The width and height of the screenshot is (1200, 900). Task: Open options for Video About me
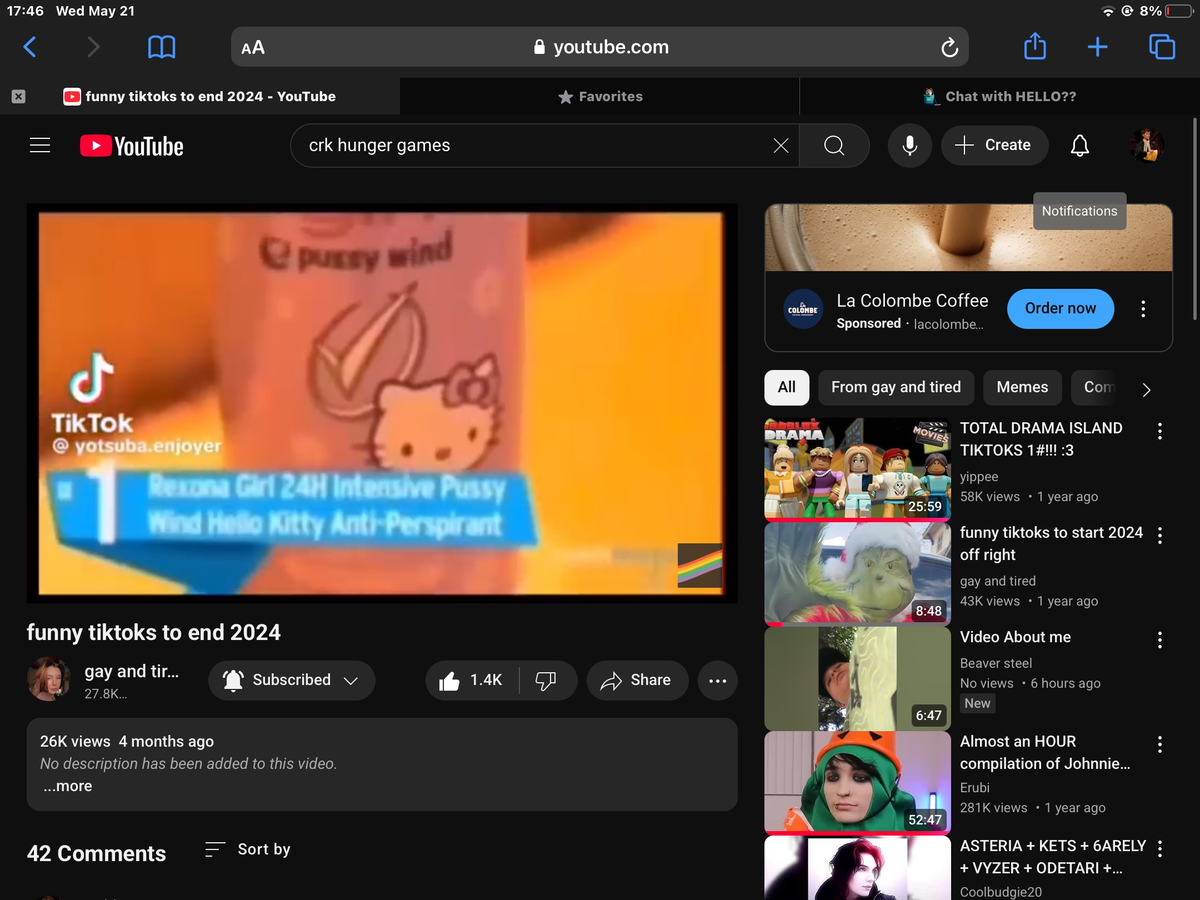click(1160, 640)
